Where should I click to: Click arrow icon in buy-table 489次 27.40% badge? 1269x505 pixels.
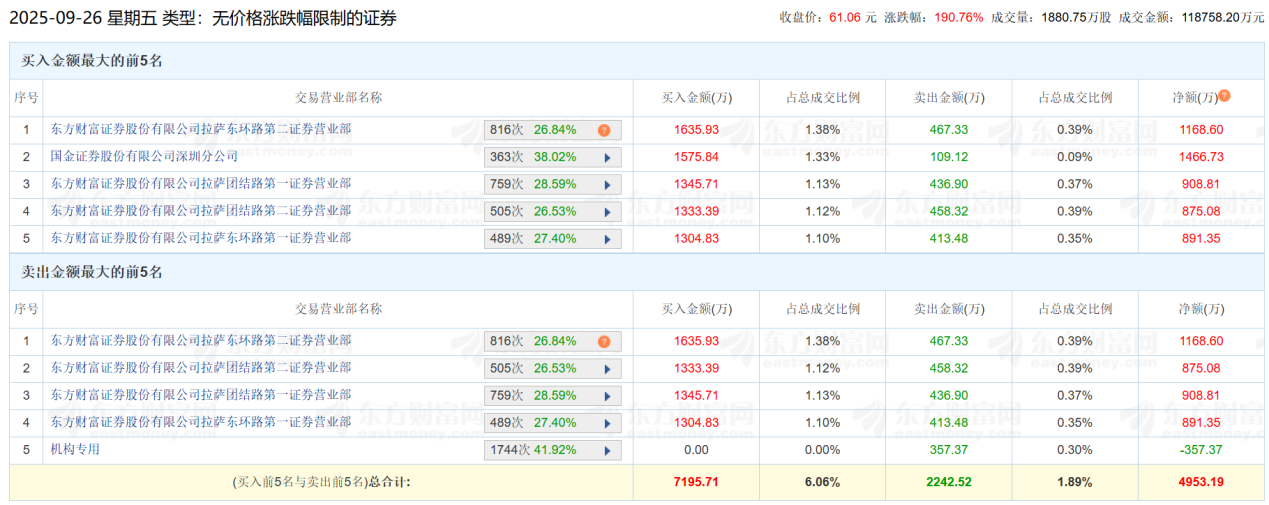(606, 239)
